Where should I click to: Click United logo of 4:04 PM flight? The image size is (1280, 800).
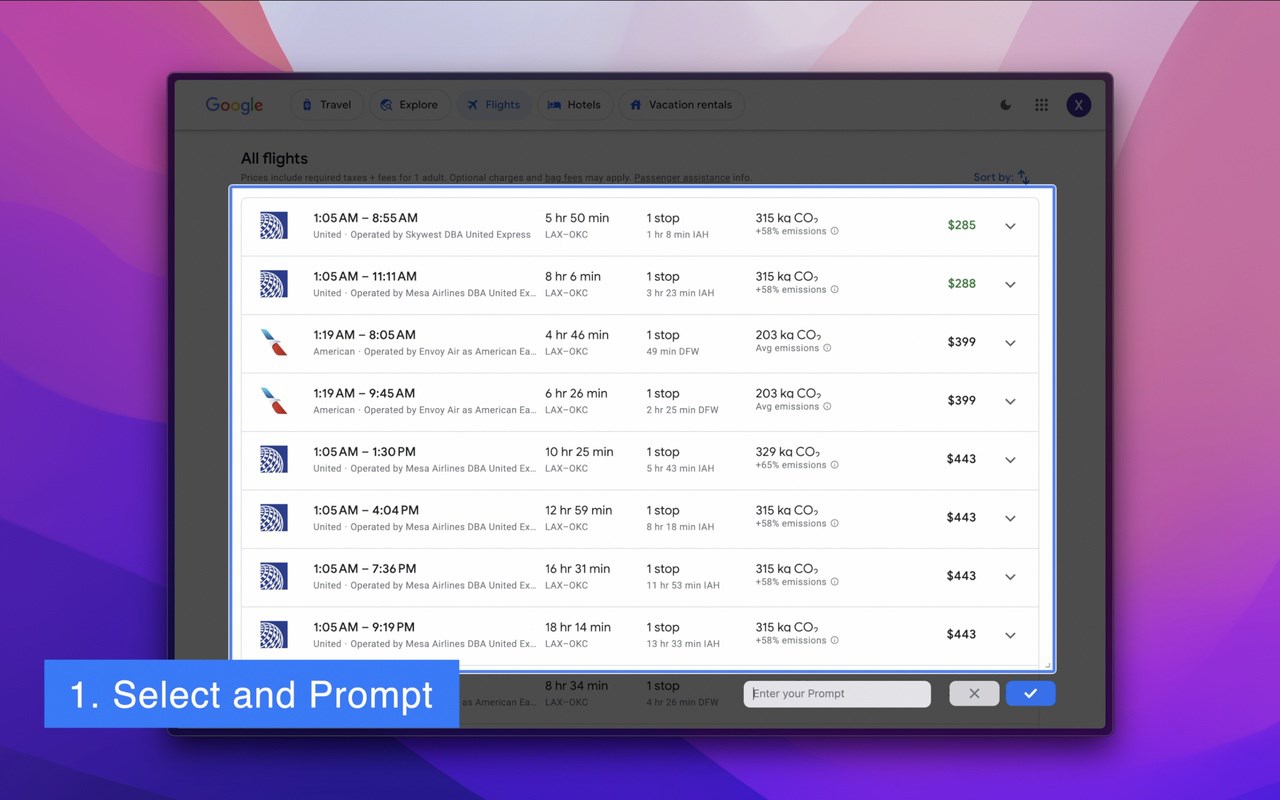coord(273,518)
